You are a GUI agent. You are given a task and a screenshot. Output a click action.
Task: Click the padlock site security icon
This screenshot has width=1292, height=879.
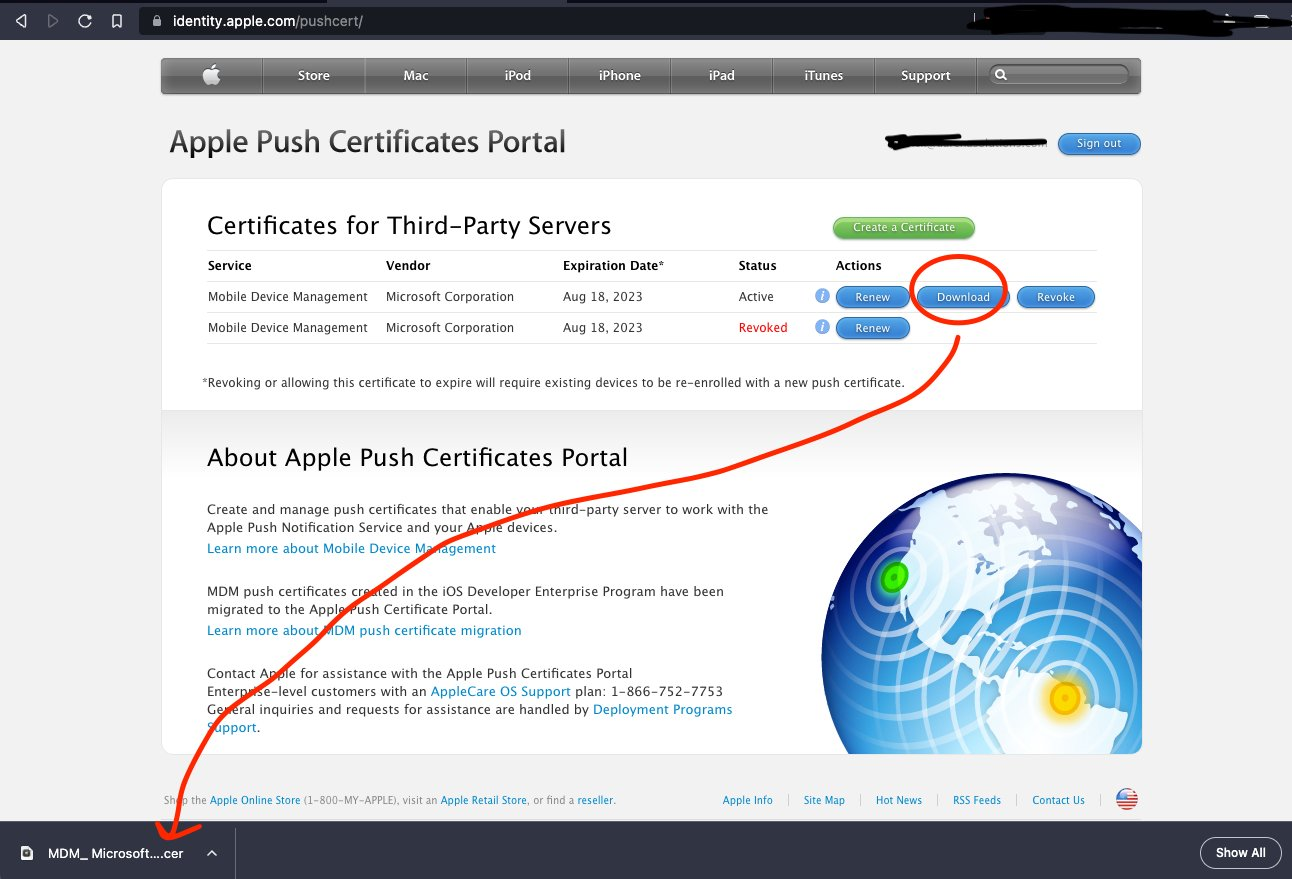coord(155,20)
